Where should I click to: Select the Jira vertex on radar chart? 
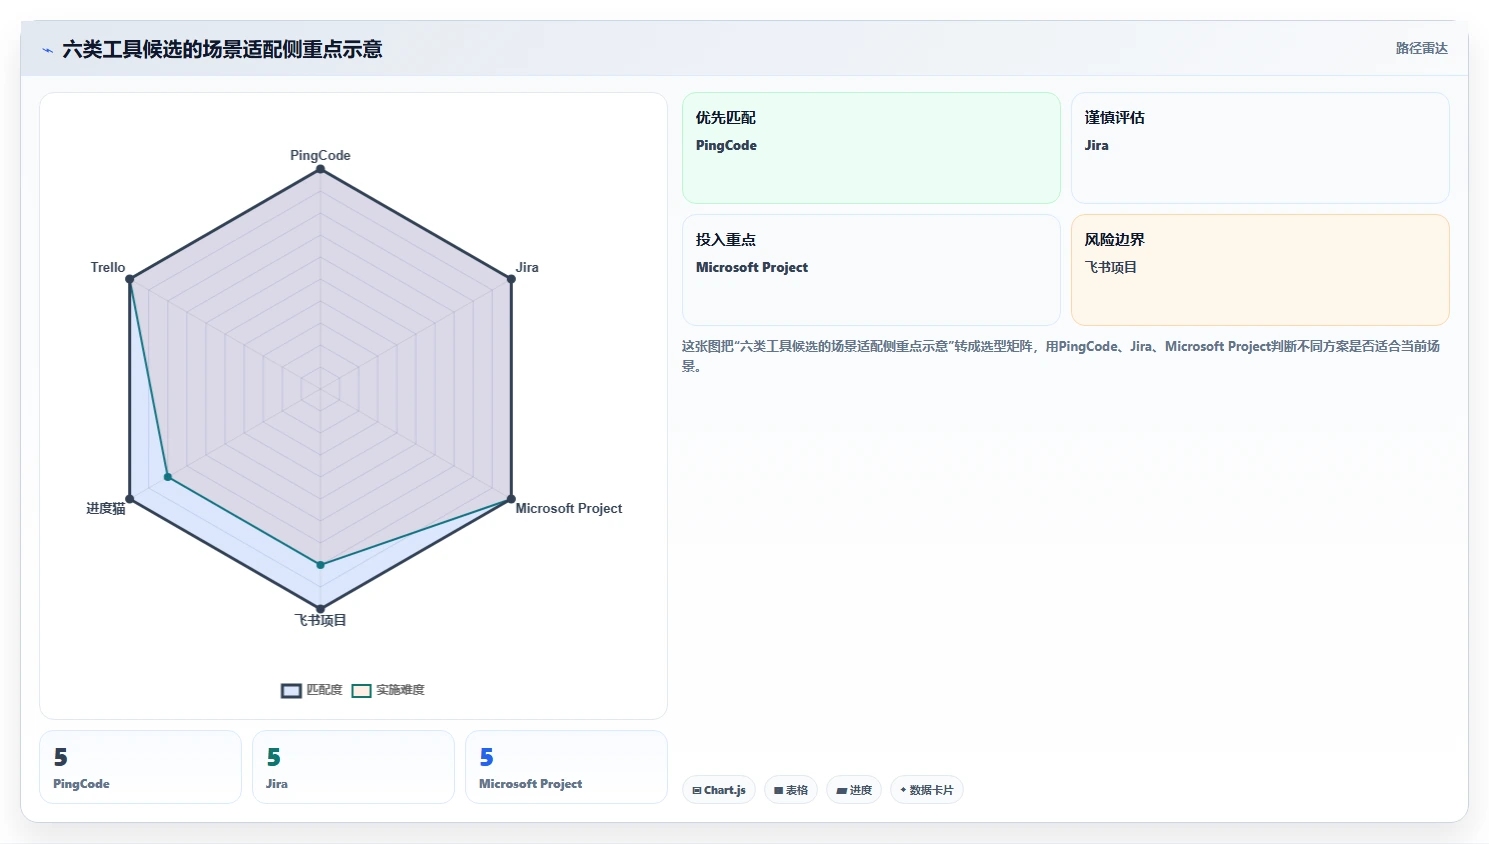pyautogui.click(x=511, y=279)
